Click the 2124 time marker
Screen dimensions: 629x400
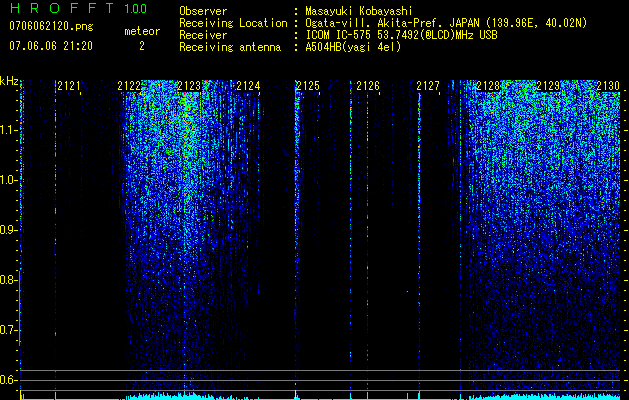click(x=248, y=86)
